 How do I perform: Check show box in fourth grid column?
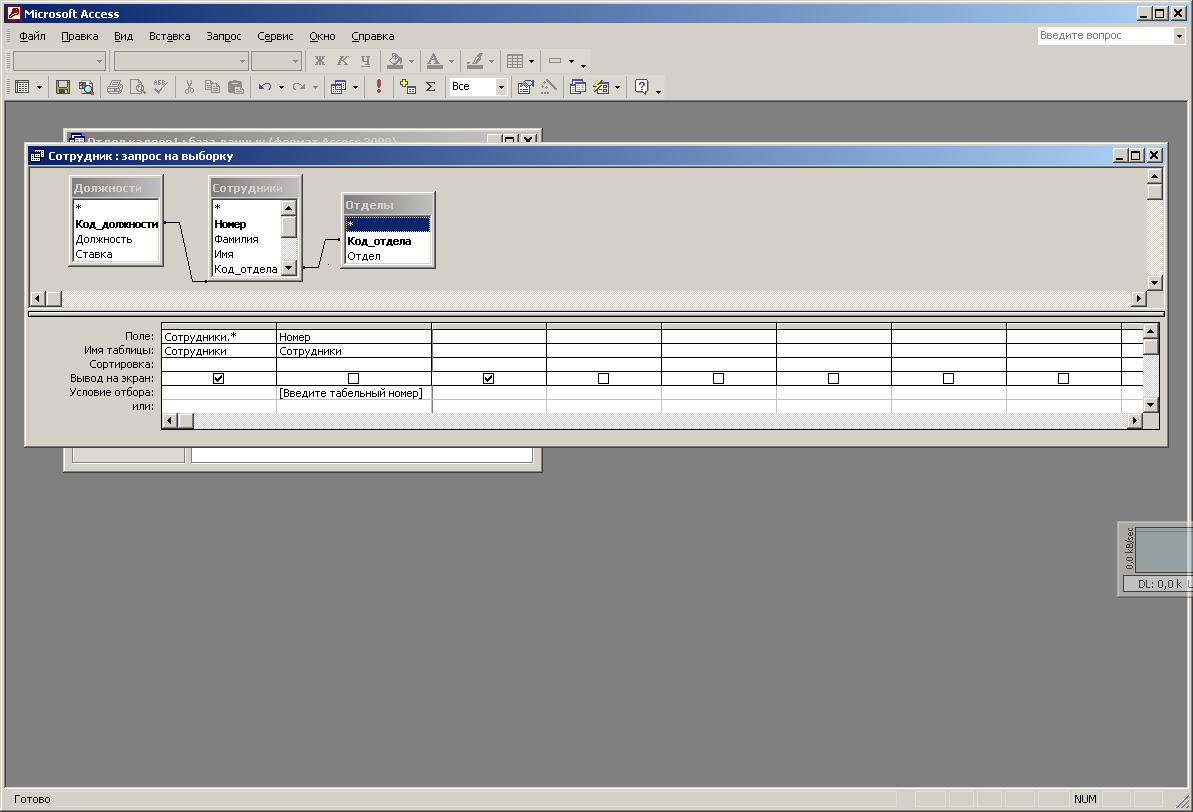pos(603,378)
